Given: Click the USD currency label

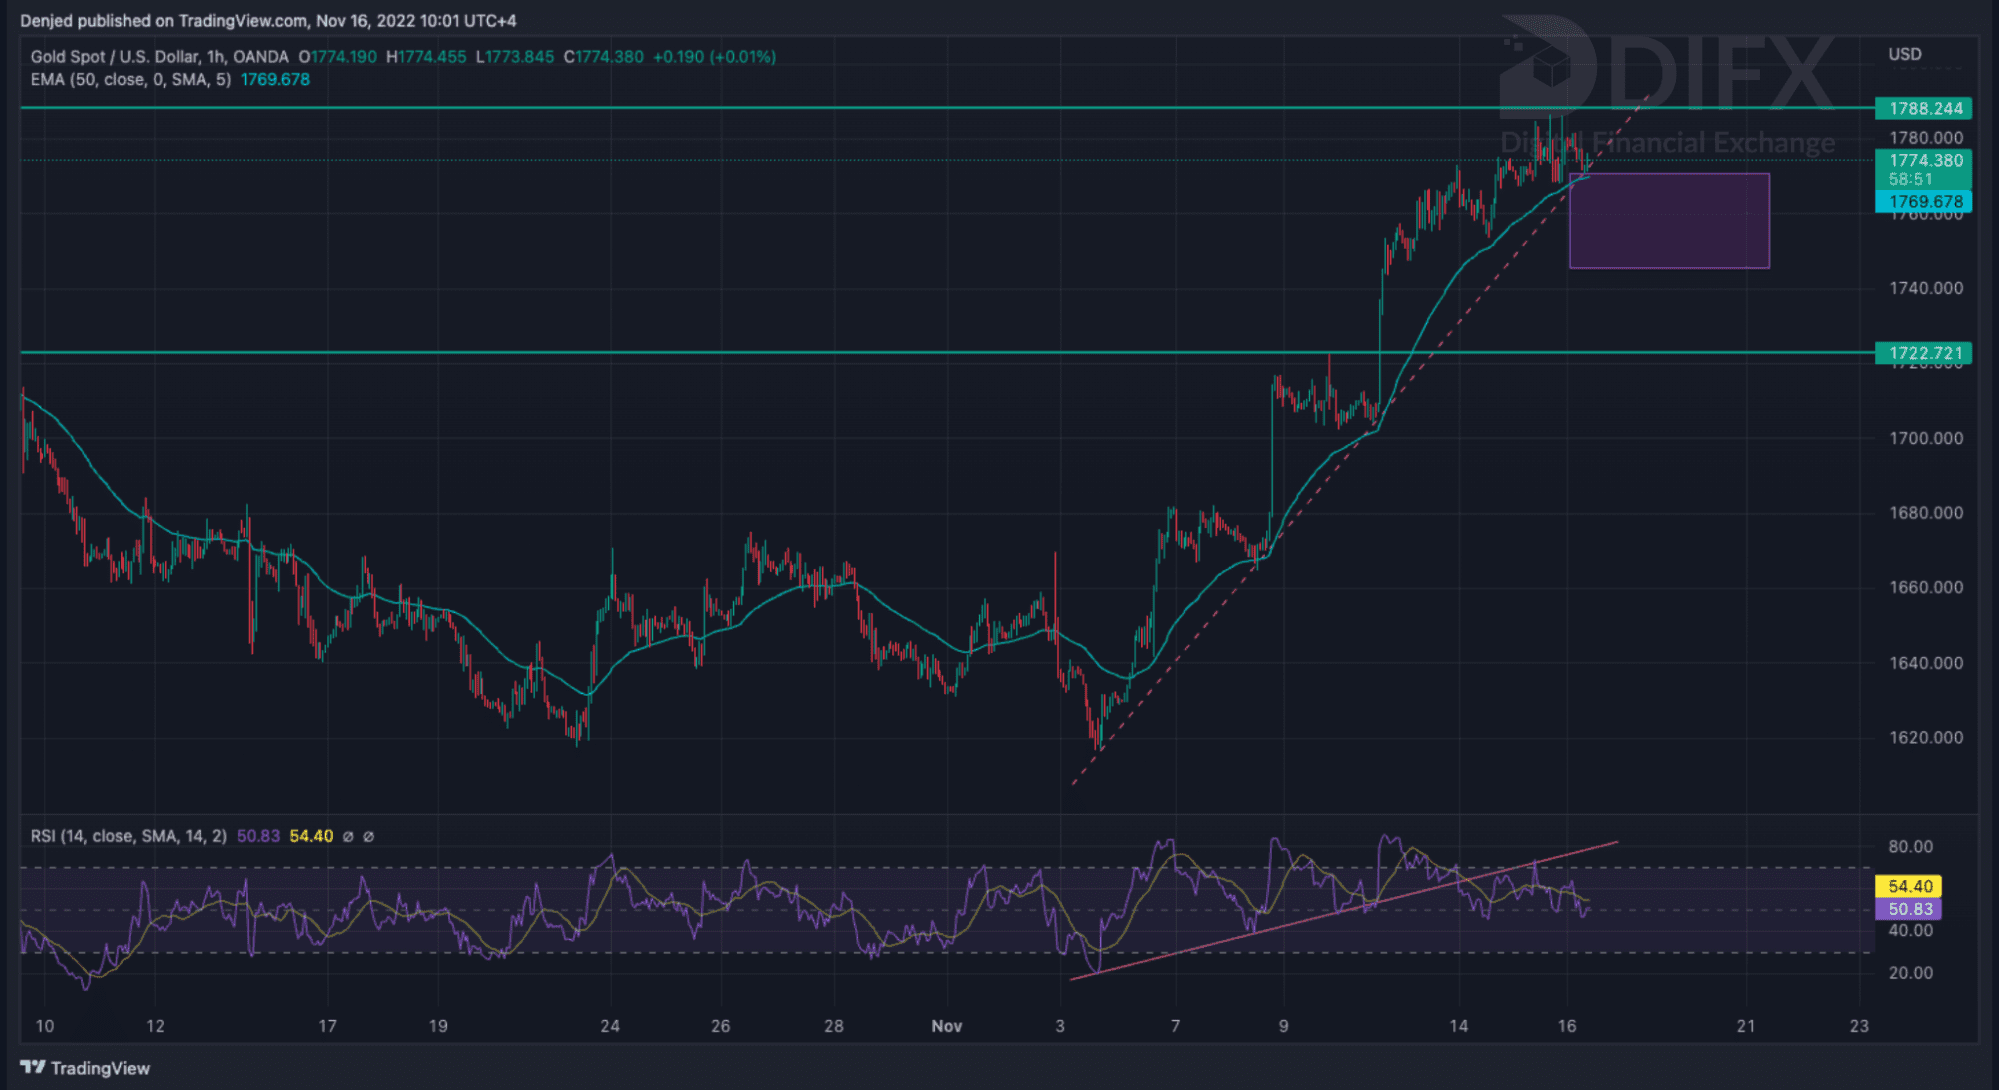Looking at the screenshot, I should coord(1904,54).
